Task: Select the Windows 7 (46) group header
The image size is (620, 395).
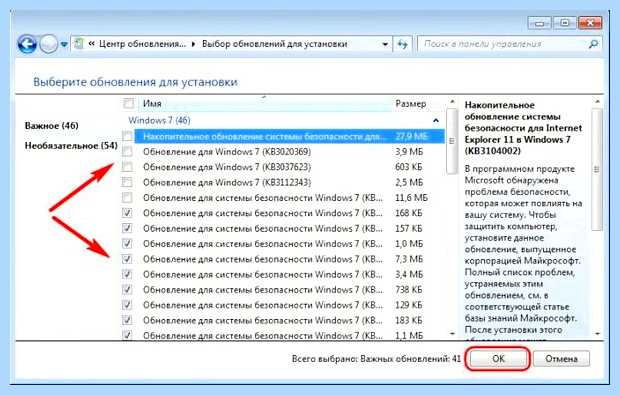Action: tap(159, 120)
